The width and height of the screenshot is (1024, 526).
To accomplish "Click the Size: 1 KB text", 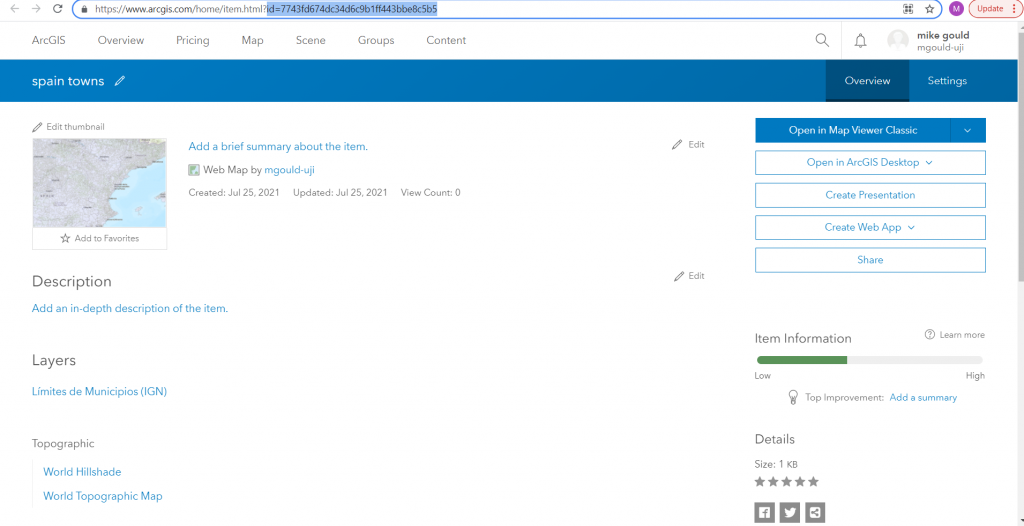I will [x=776, y=465].
